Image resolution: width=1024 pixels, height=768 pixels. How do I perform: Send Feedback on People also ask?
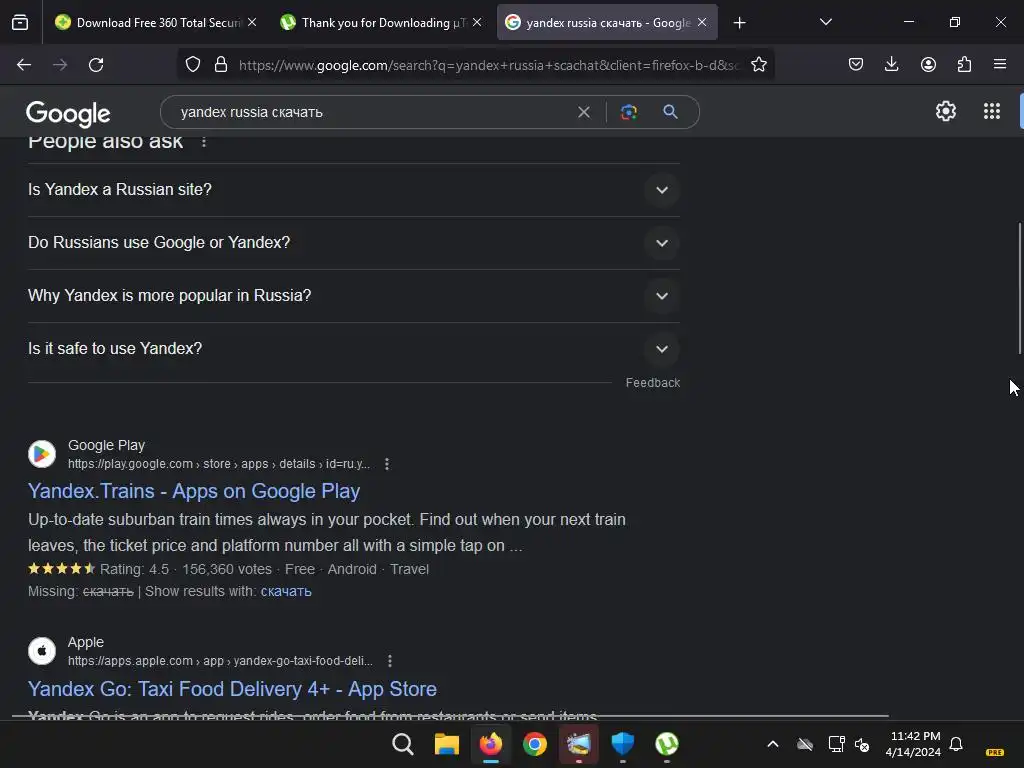(x=652, y=383)
